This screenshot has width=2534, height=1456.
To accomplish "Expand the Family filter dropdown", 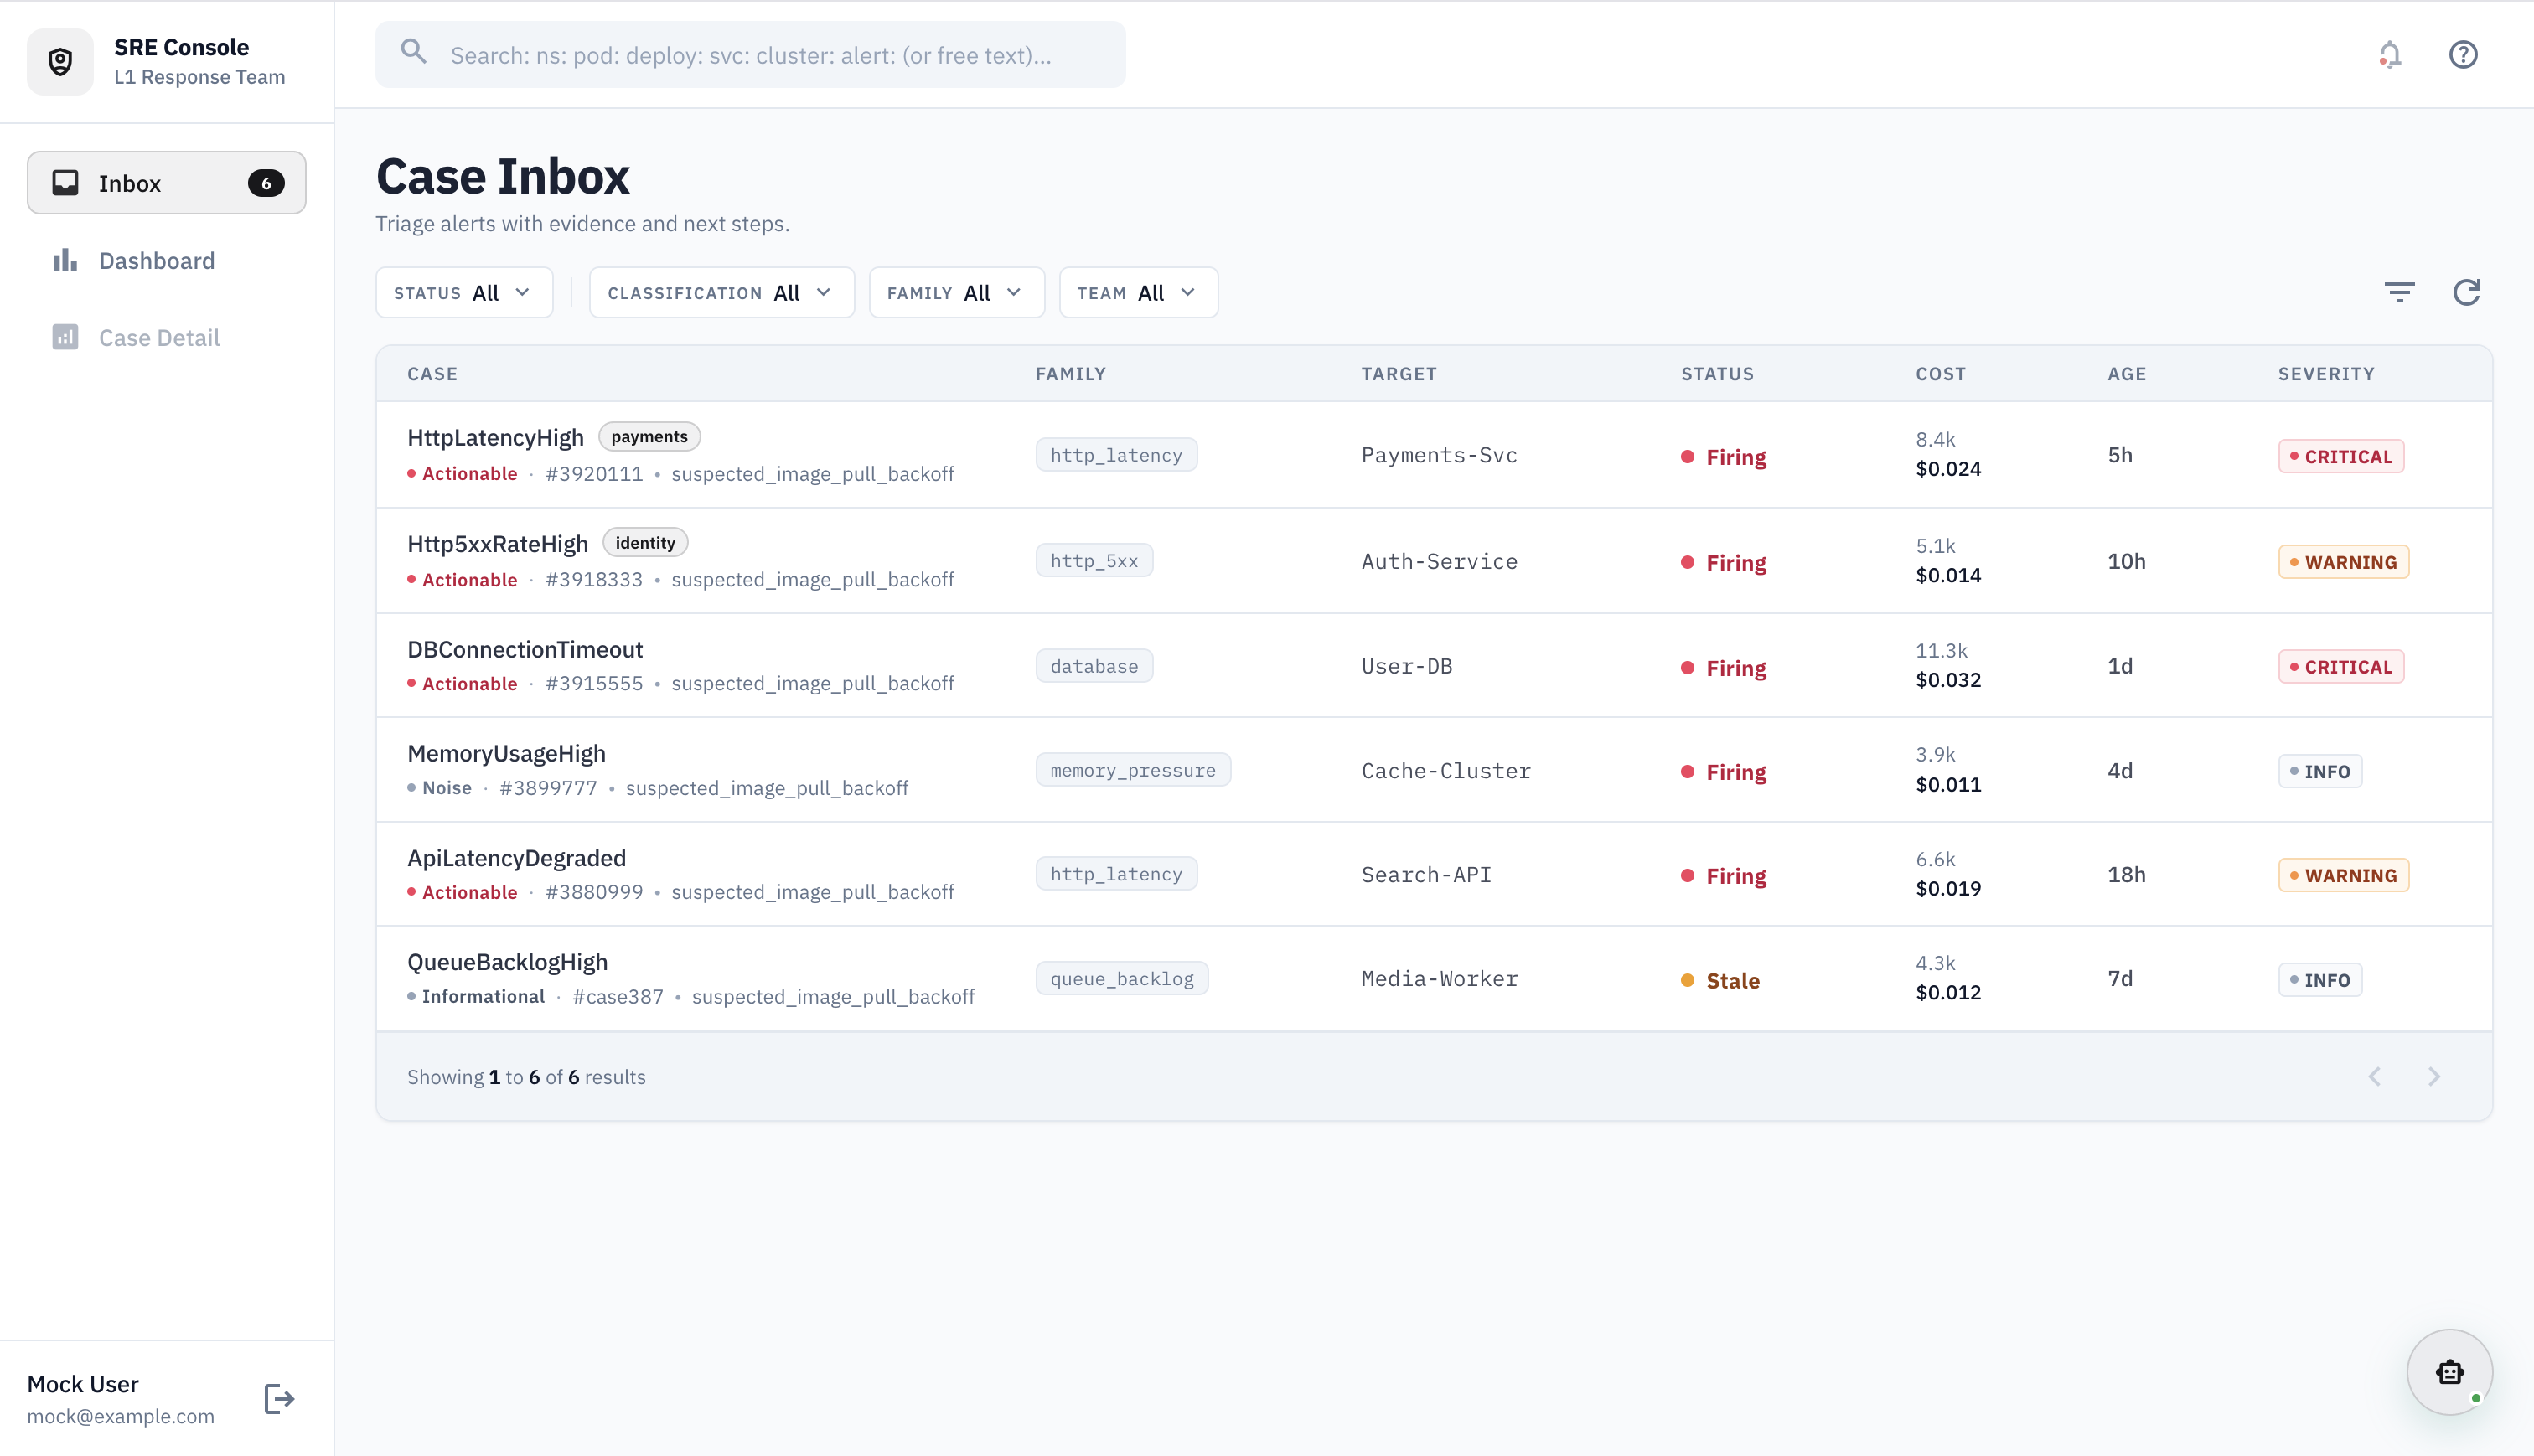I will point(955,293).
